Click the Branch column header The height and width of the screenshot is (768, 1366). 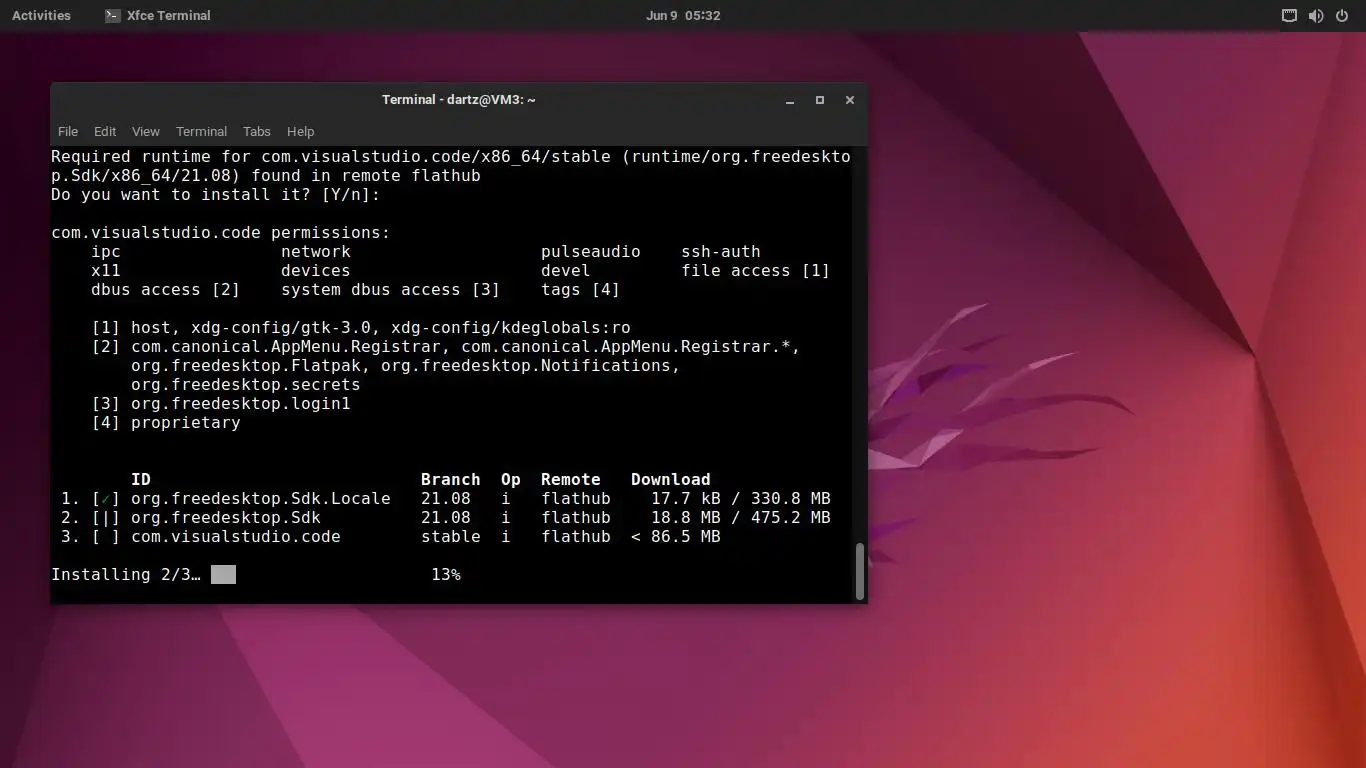pos(451,479)
